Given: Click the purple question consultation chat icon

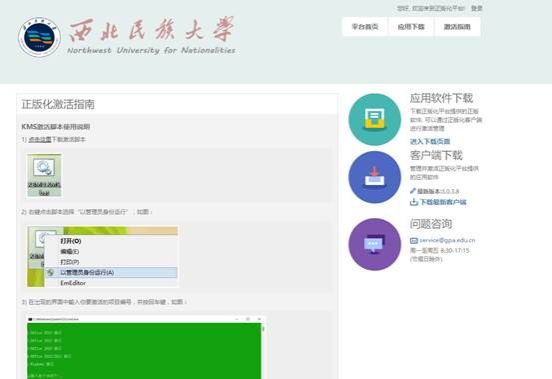Looking at the screenshot, I should [375, 244].
